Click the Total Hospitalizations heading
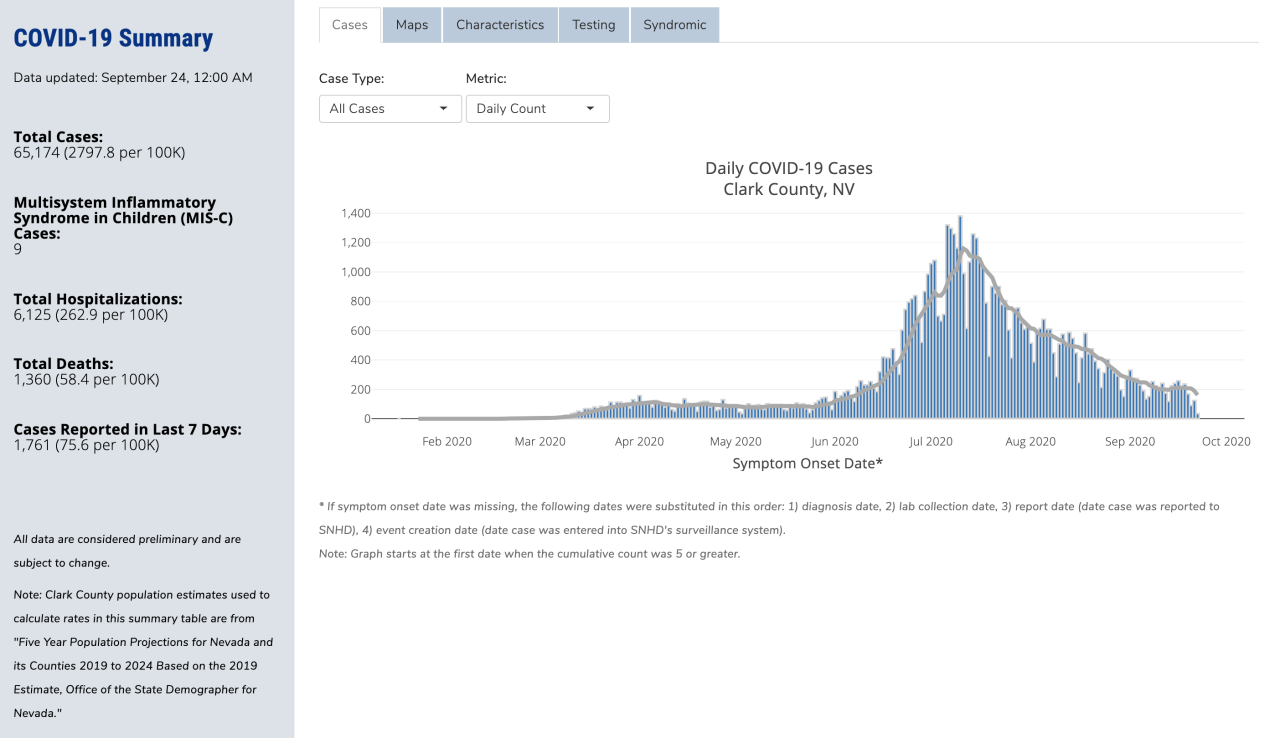Viewport: 1280px width, 738px height. pyautogui.click(x=98, y=299)
